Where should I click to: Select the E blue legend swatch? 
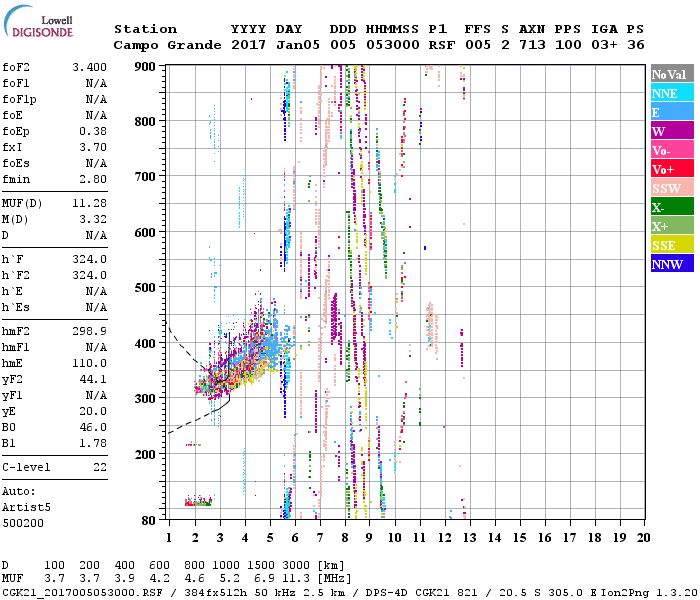(x=672, y=112)
